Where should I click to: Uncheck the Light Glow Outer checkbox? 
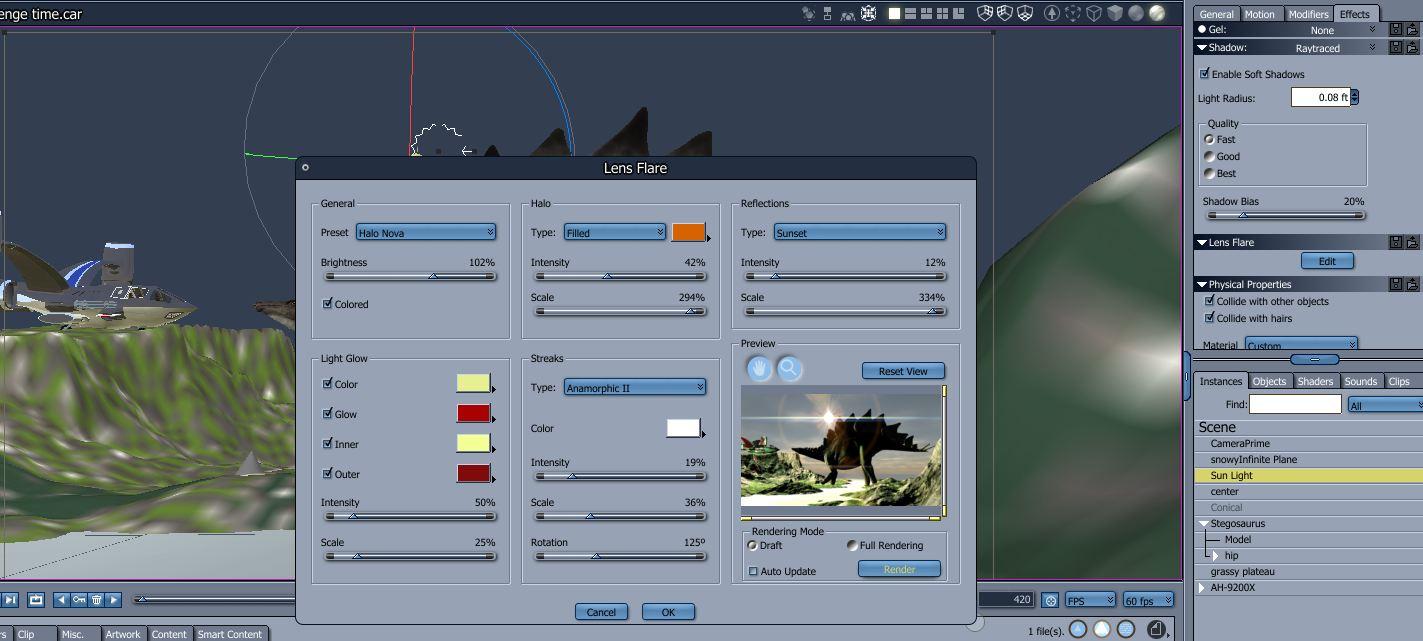[x=327, y=473]
